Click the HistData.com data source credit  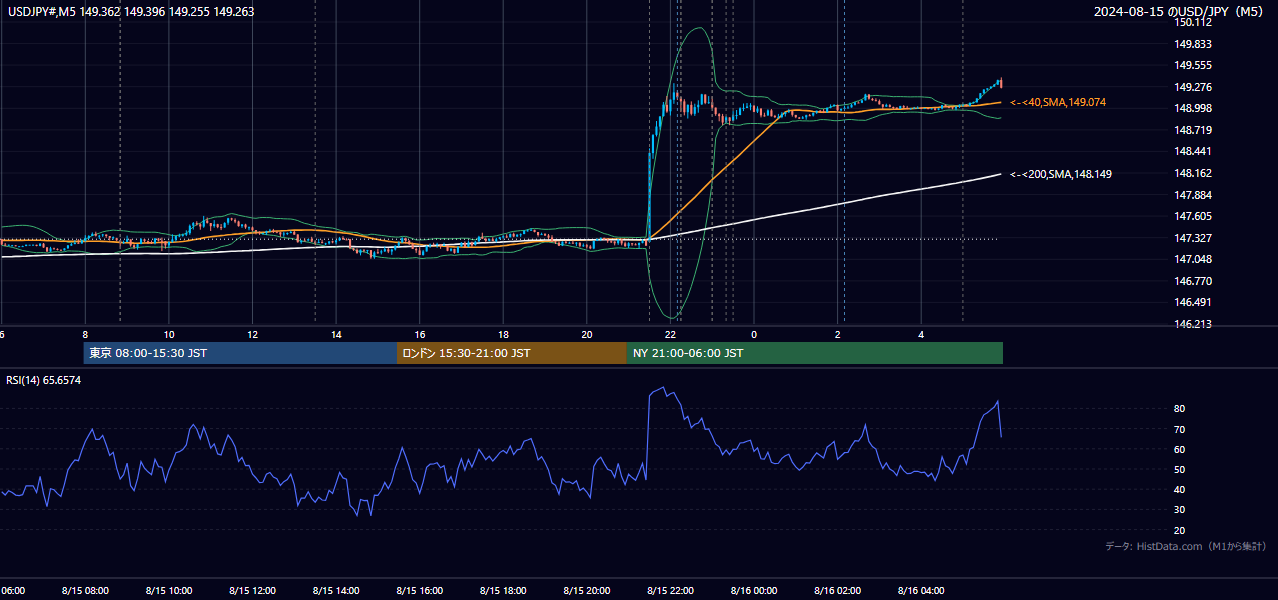[1186, 546]
